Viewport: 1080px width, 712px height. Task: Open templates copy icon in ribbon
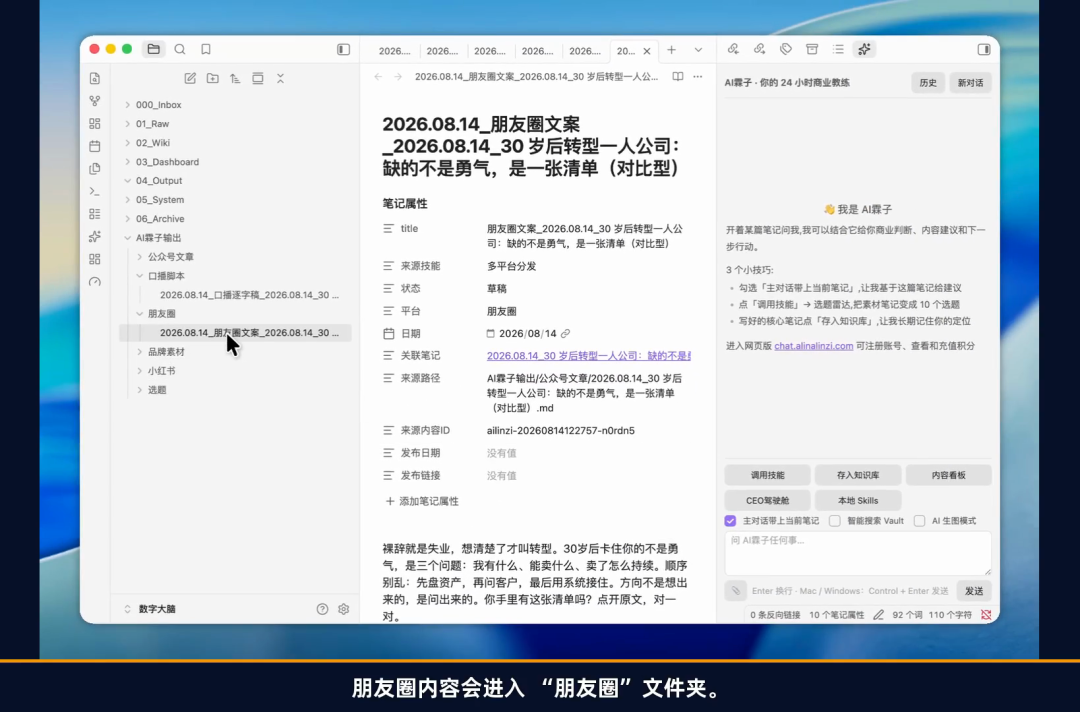pyautogui.click(x=95, y=169)
